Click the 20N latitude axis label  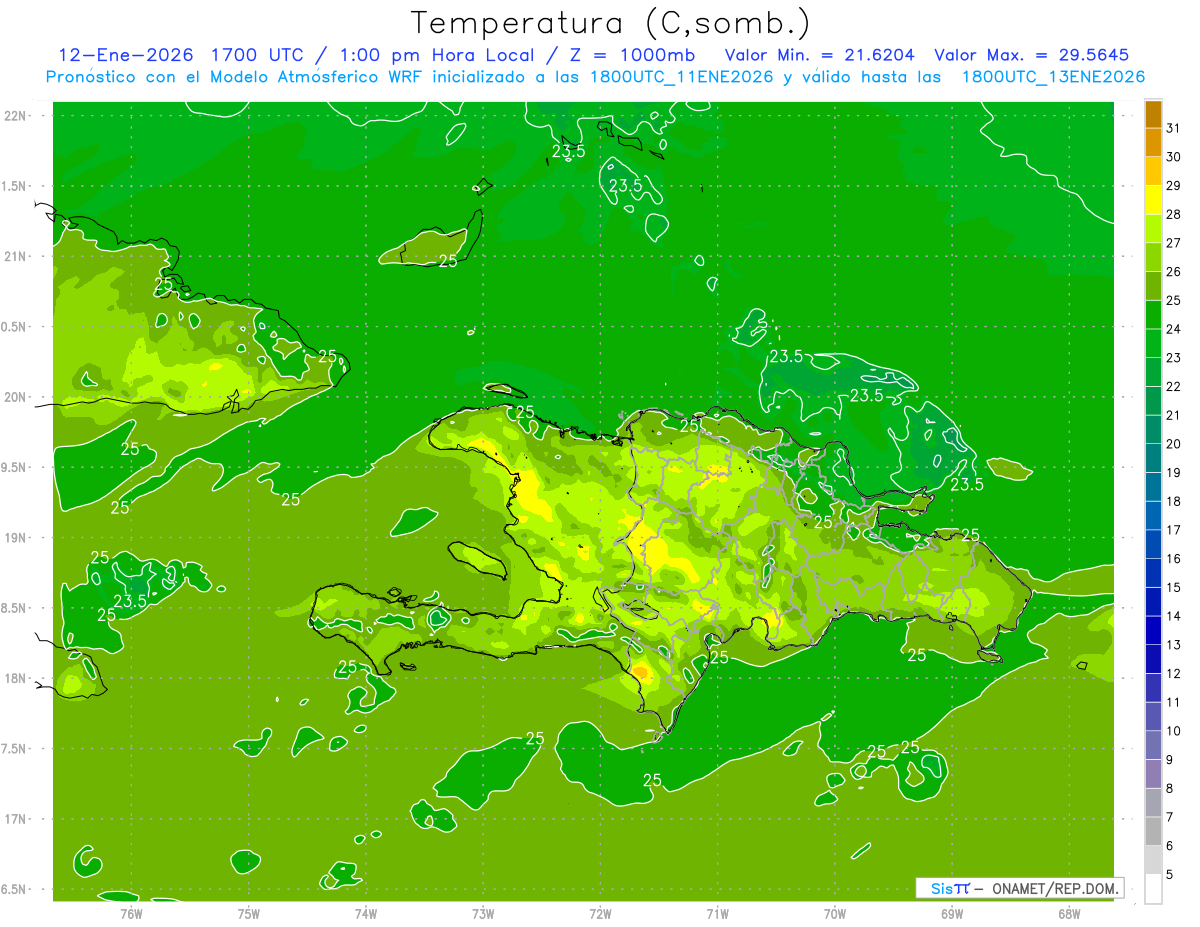[15, 397]
